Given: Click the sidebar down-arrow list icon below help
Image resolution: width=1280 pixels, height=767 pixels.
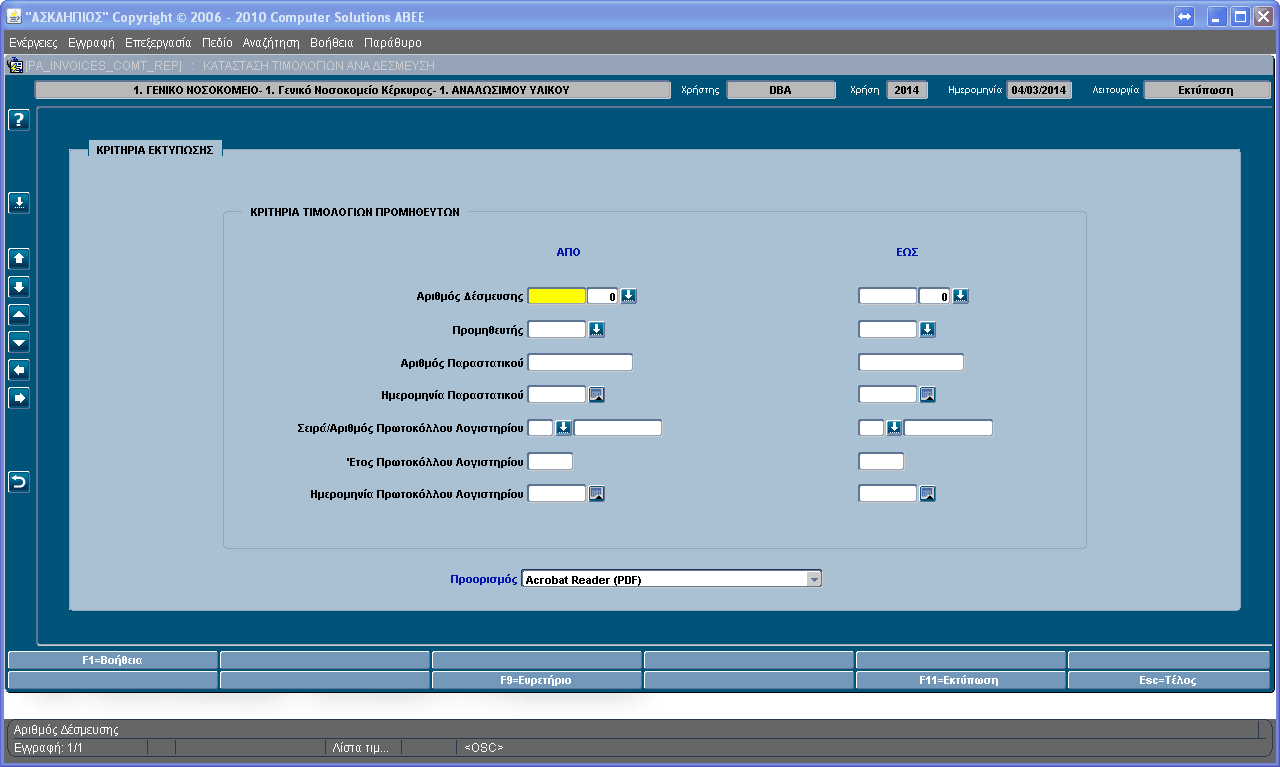Looking at the screenshot, I should pyautogui.click(x=19, y=203).
